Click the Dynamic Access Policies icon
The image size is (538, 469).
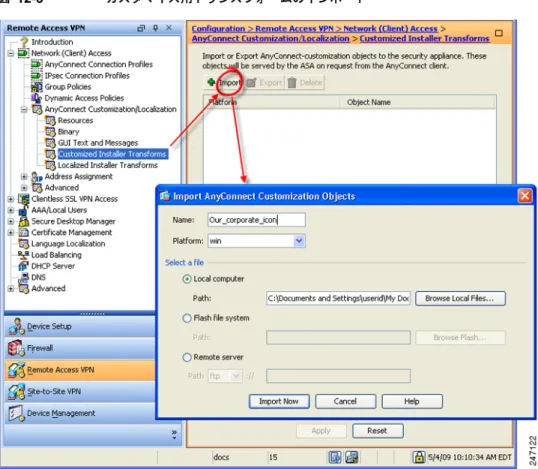(x=36, y=98)
